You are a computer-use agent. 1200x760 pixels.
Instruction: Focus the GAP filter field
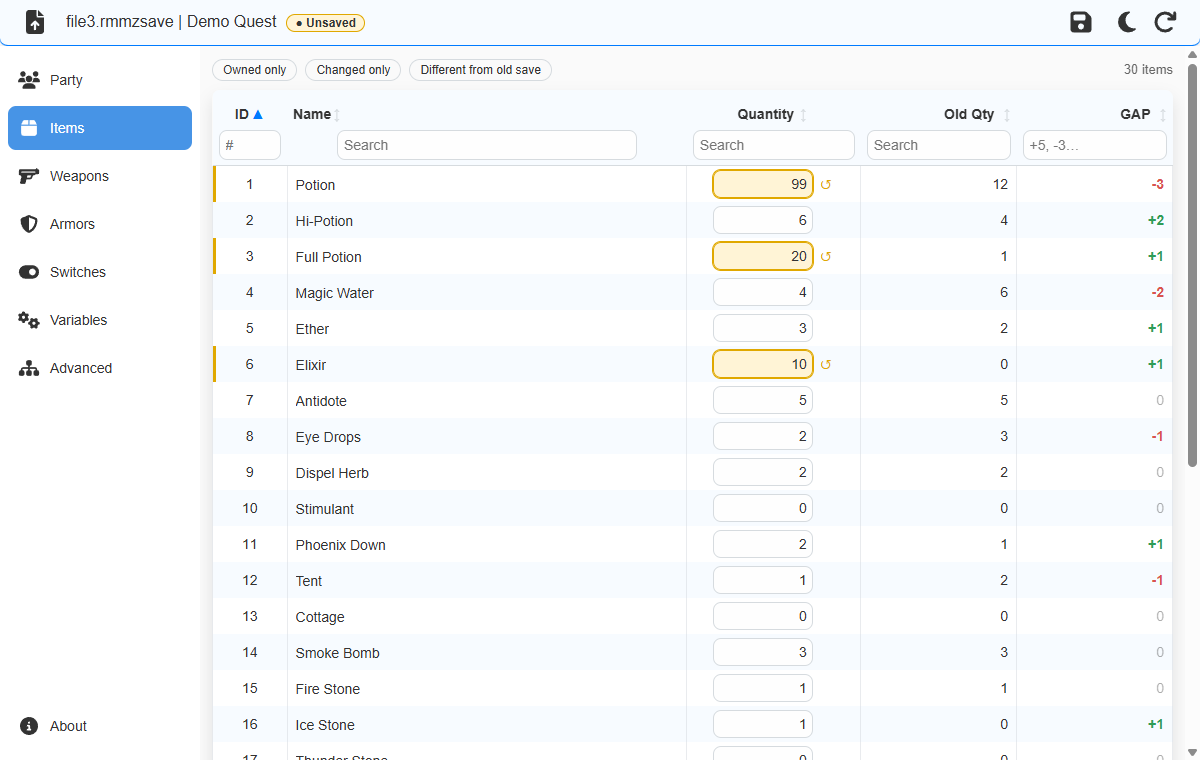coord(1095,145)
